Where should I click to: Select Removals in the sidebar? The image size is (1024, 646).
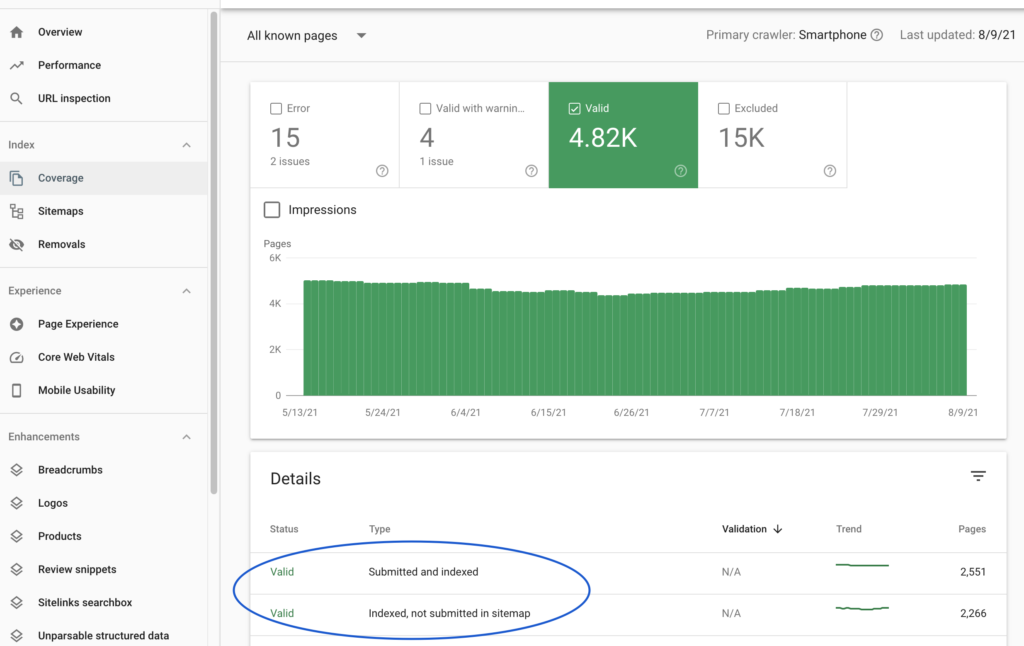pyautogui.click(x=104, y=244)
